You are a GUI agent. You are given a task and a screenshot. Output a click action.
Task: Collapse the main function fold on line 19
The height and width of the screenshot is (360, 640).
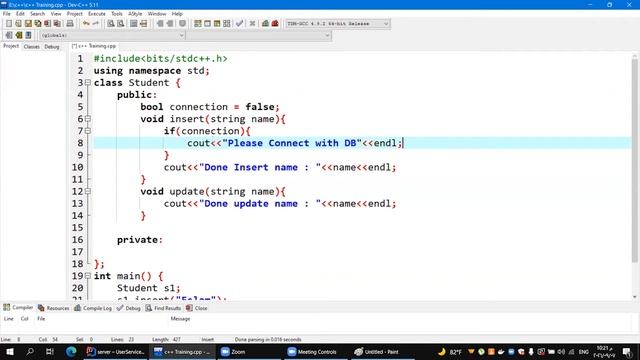click(x=88, y=276)
